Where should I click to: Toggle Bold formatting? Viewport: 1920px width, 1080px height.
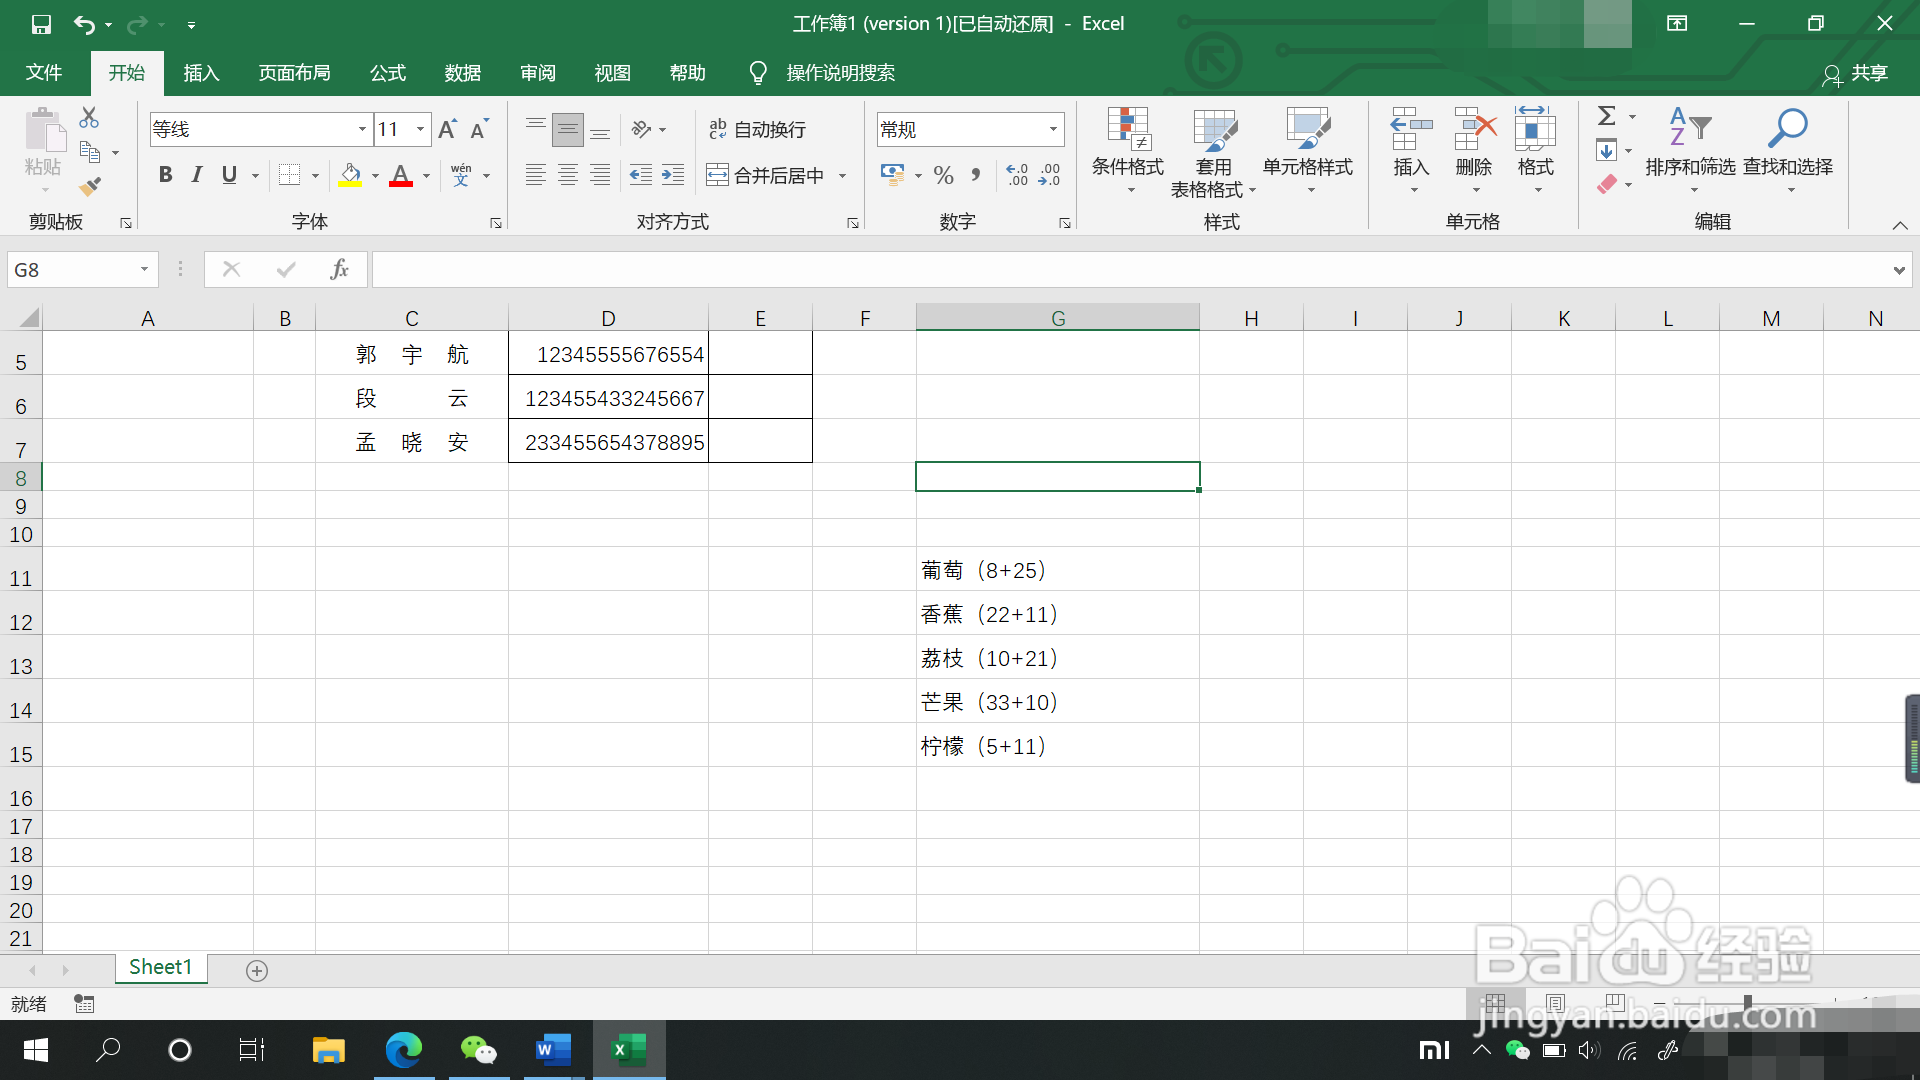166,175
